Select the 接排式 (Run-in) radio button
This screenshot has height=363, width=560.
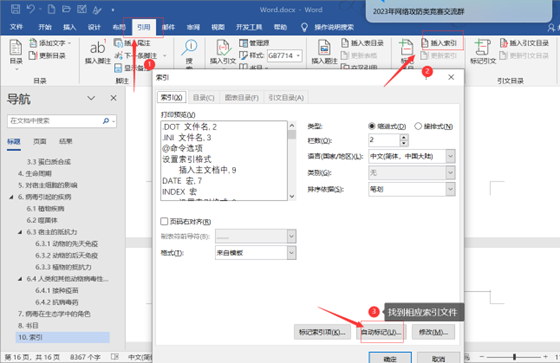tap(418, 126)
